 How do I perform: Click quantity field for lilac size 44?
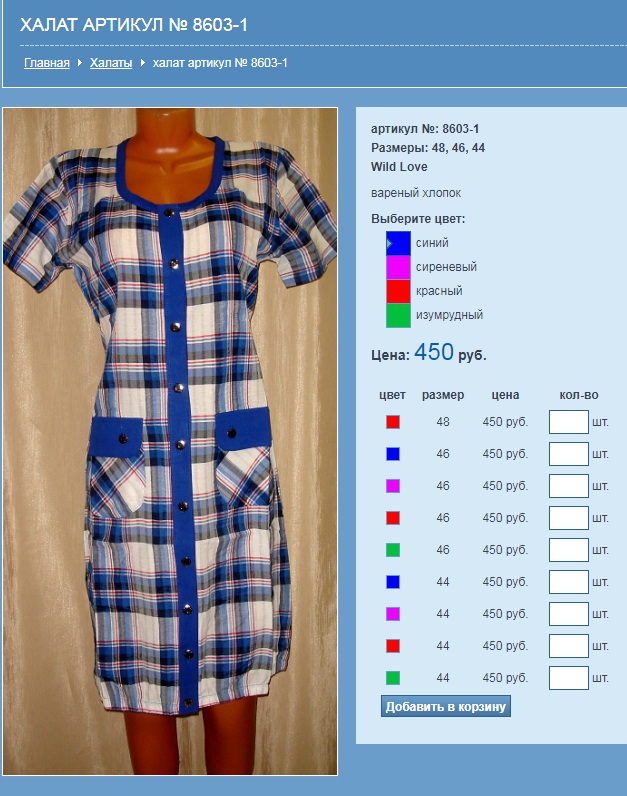(569, 614)
